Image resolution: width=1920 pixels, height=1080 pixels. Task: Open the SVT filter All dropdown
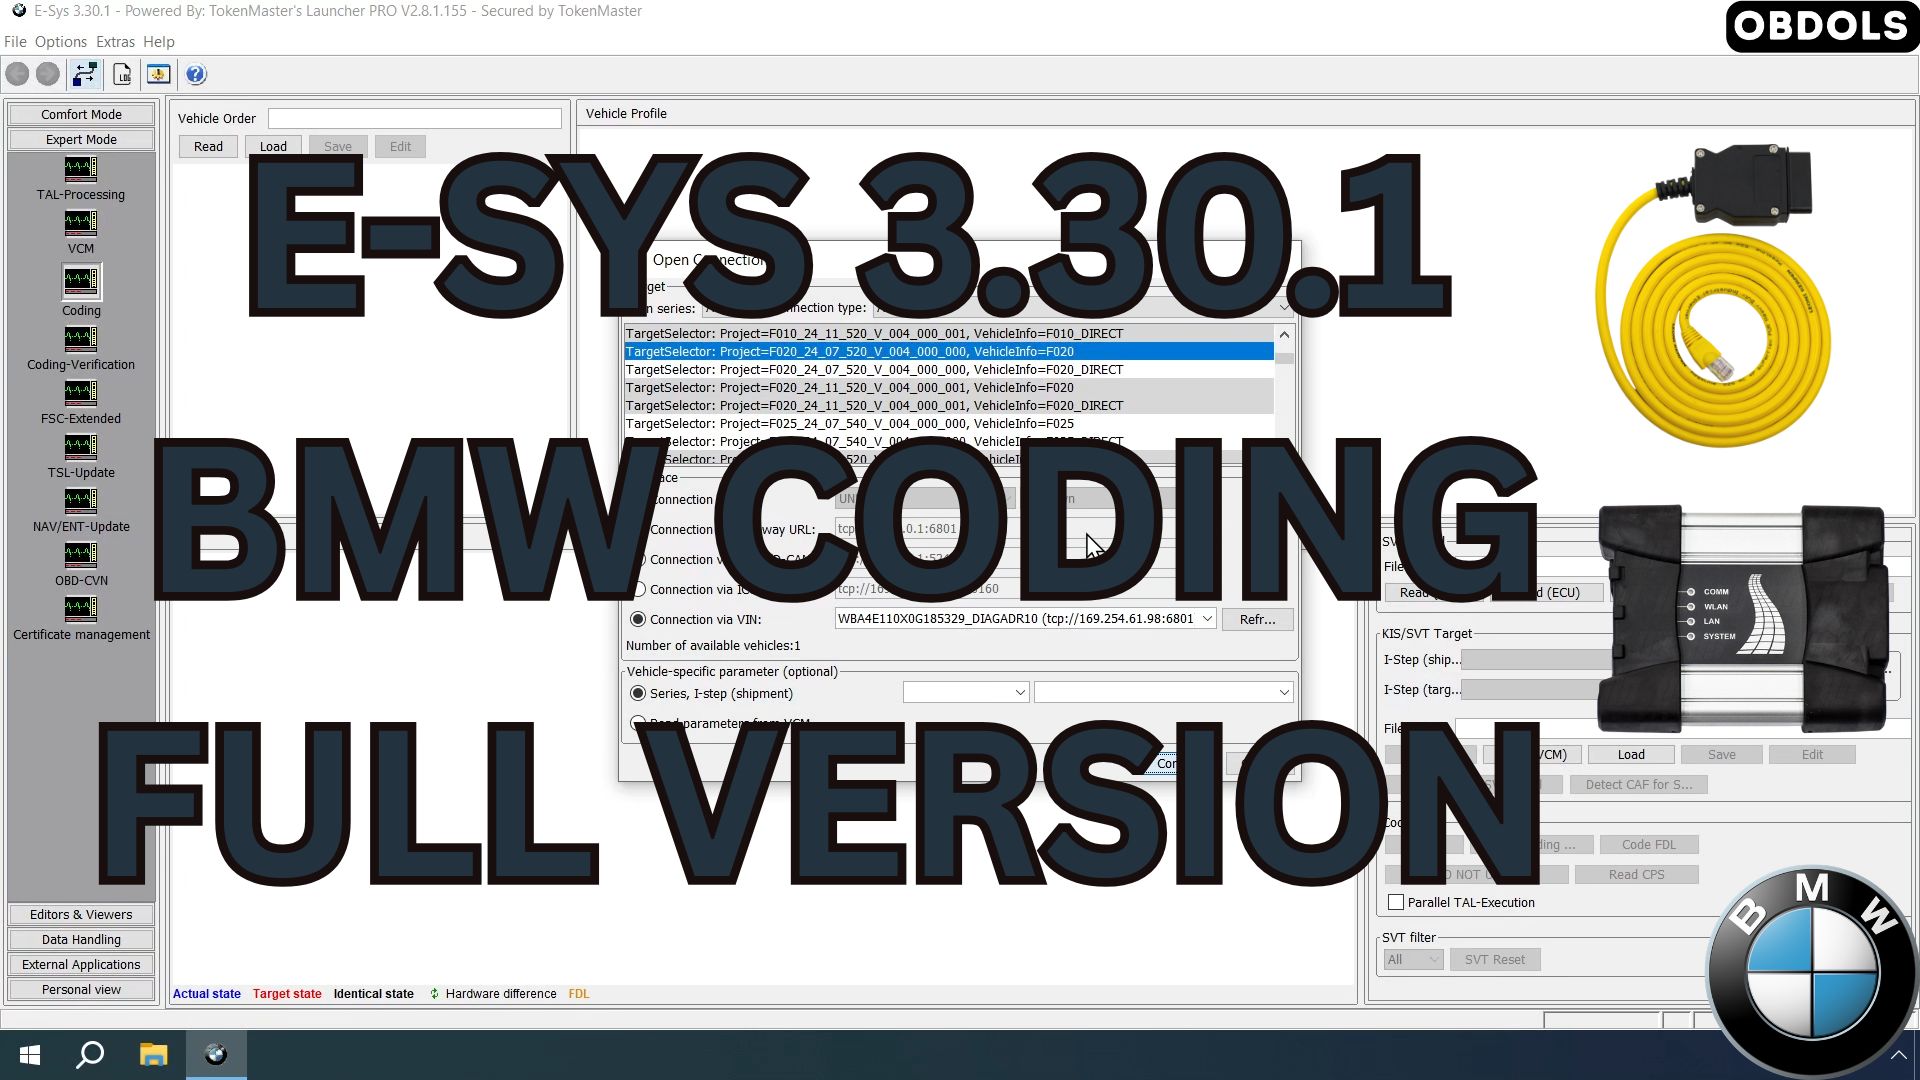click(x=1413, y=959)
